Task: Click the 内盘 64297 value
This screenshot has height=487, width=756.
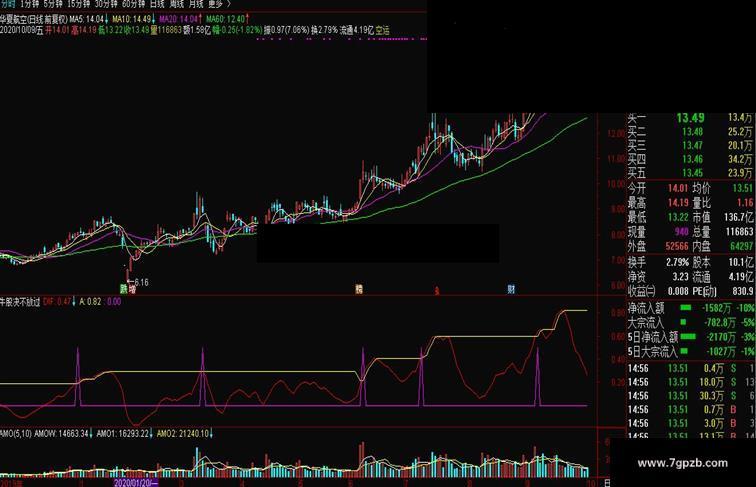Action: pos(742,246)
